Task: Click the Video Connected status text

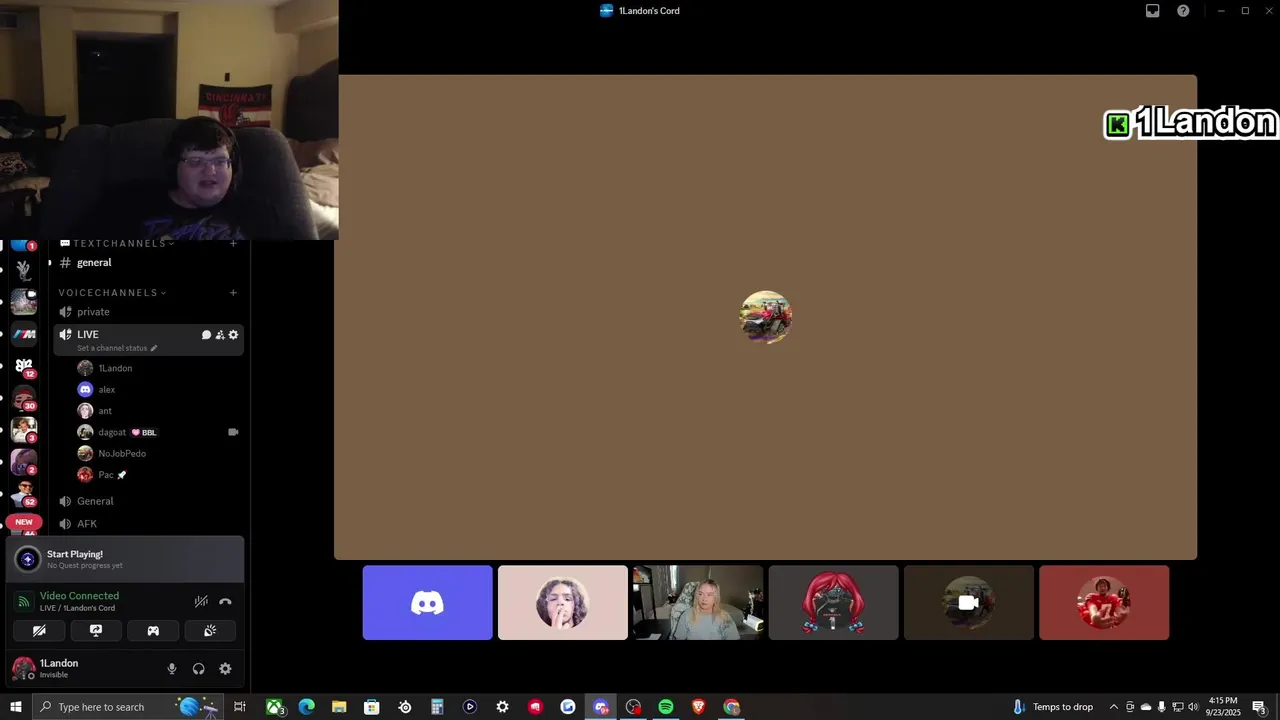Action: [79, 596]
